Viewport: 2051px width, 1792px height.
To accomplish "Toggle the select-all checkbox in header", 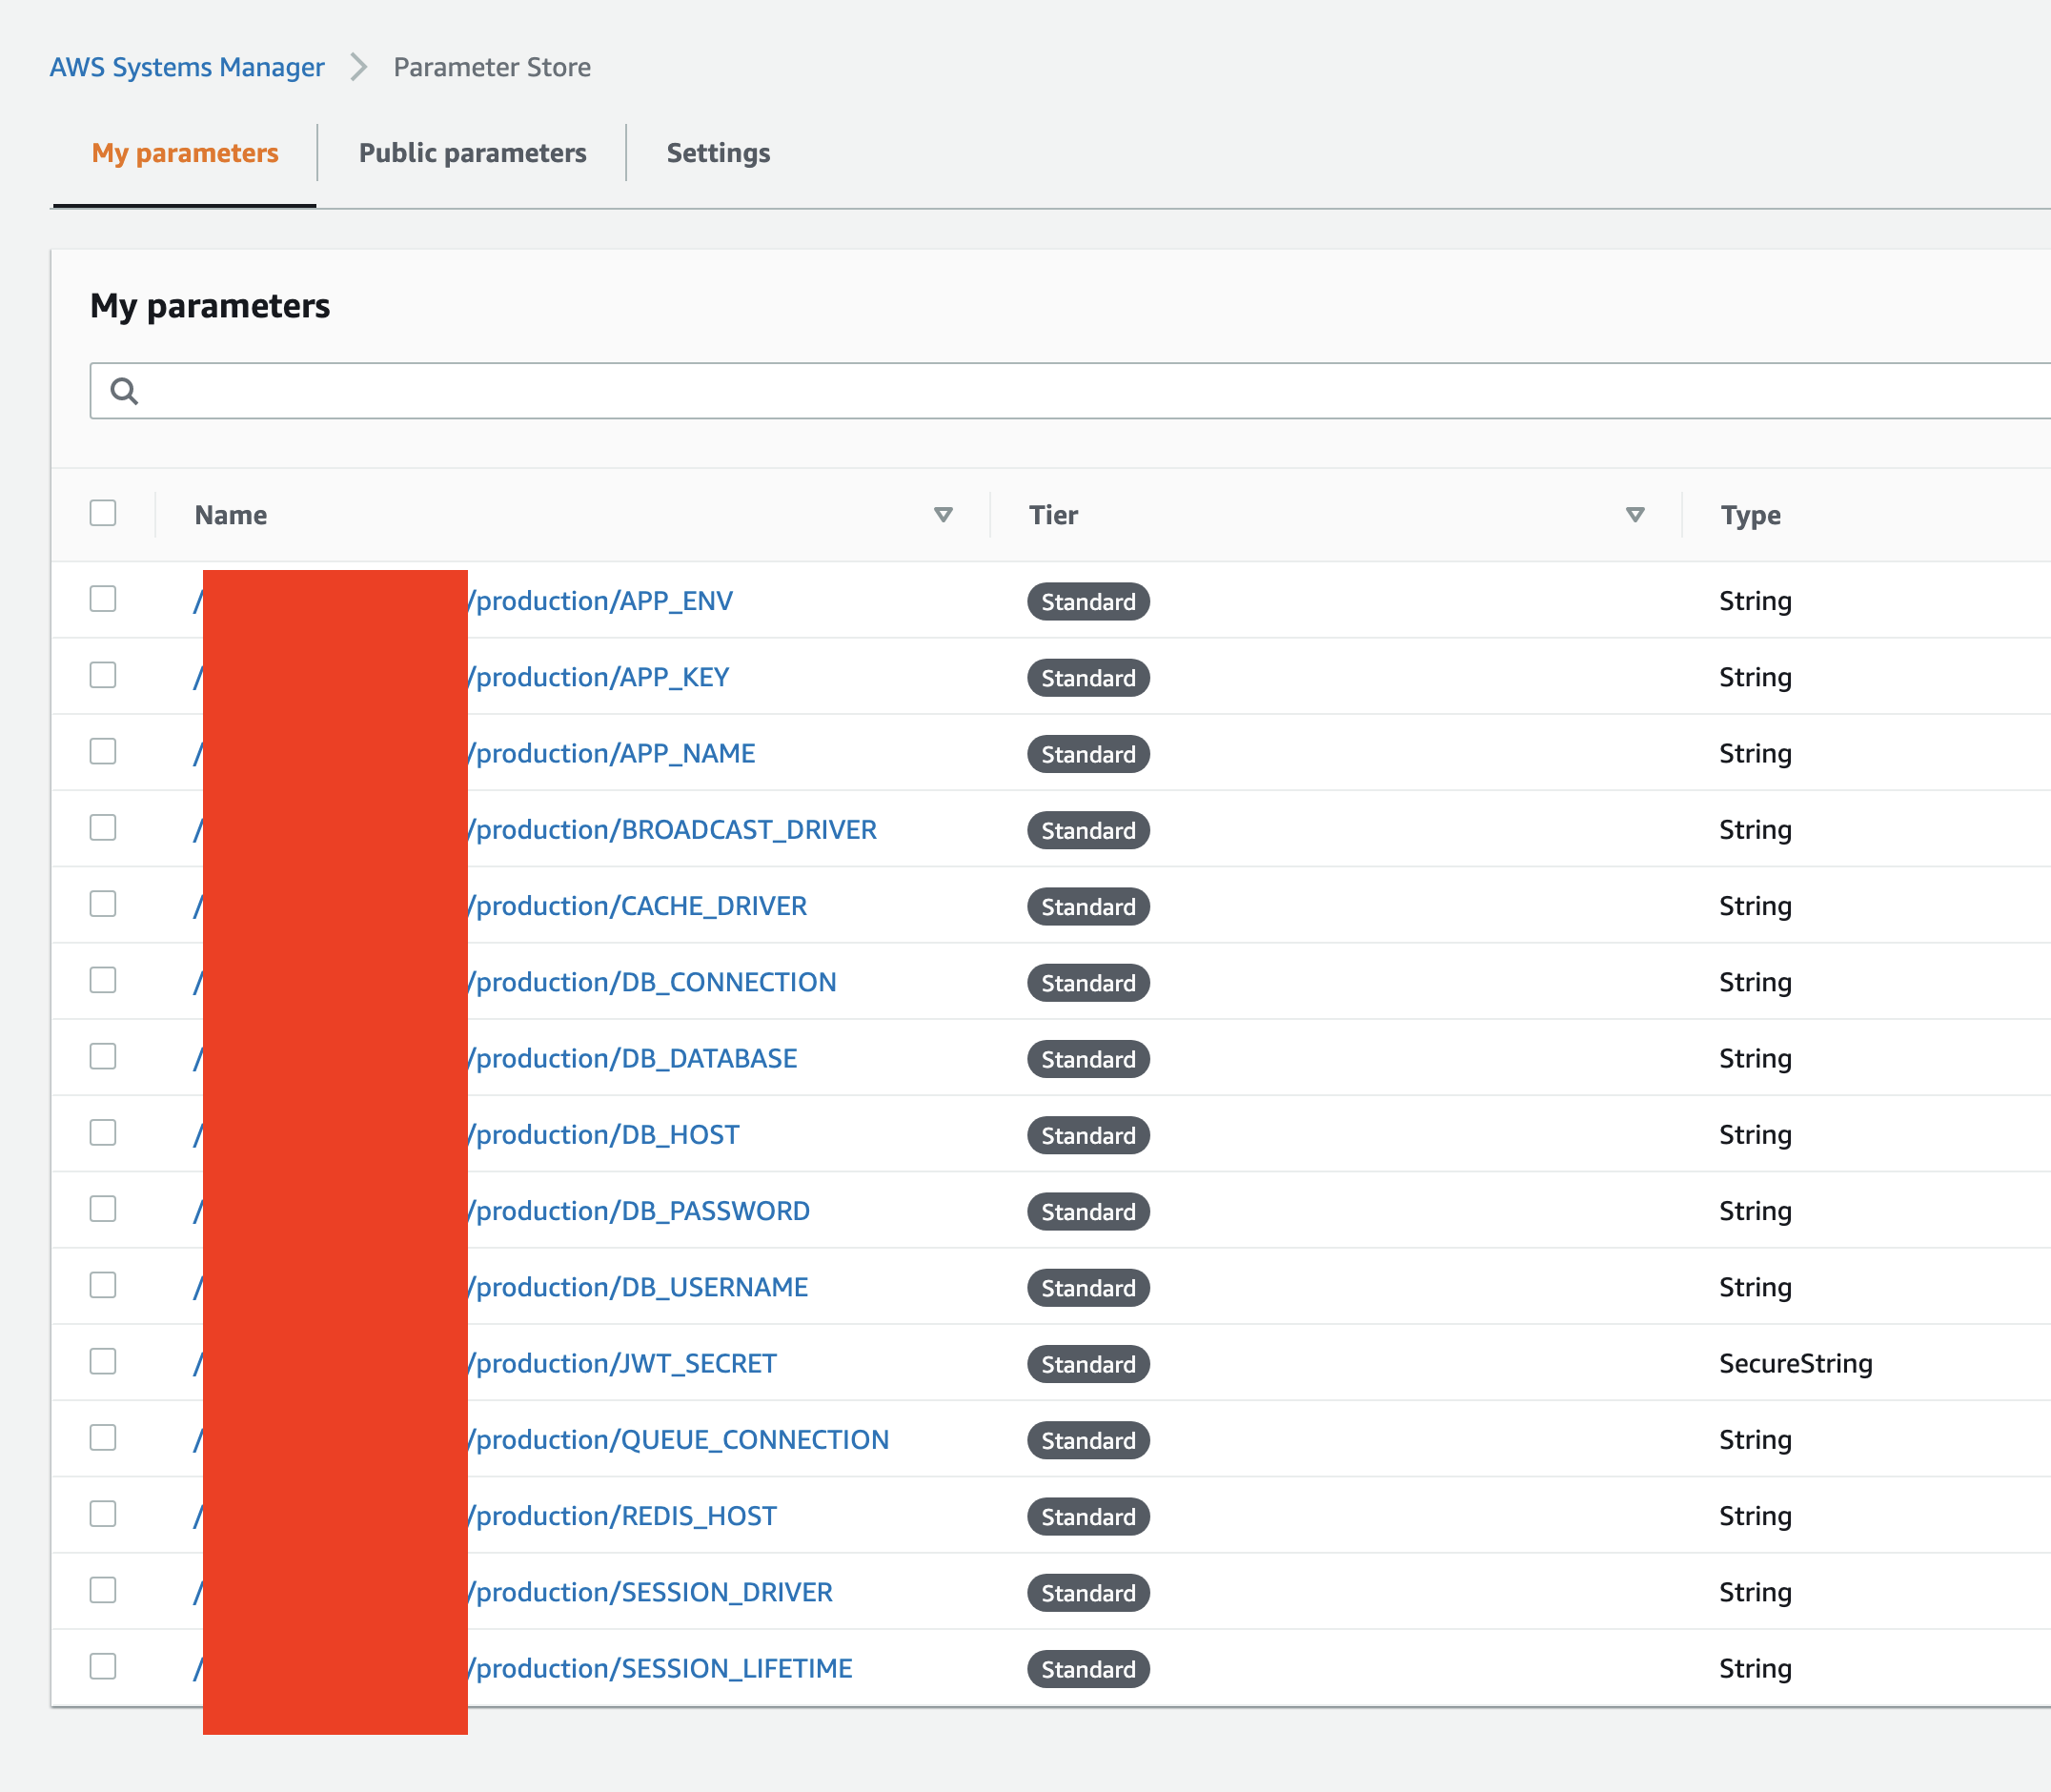I will pyautogui.click(x=103, y=513).
